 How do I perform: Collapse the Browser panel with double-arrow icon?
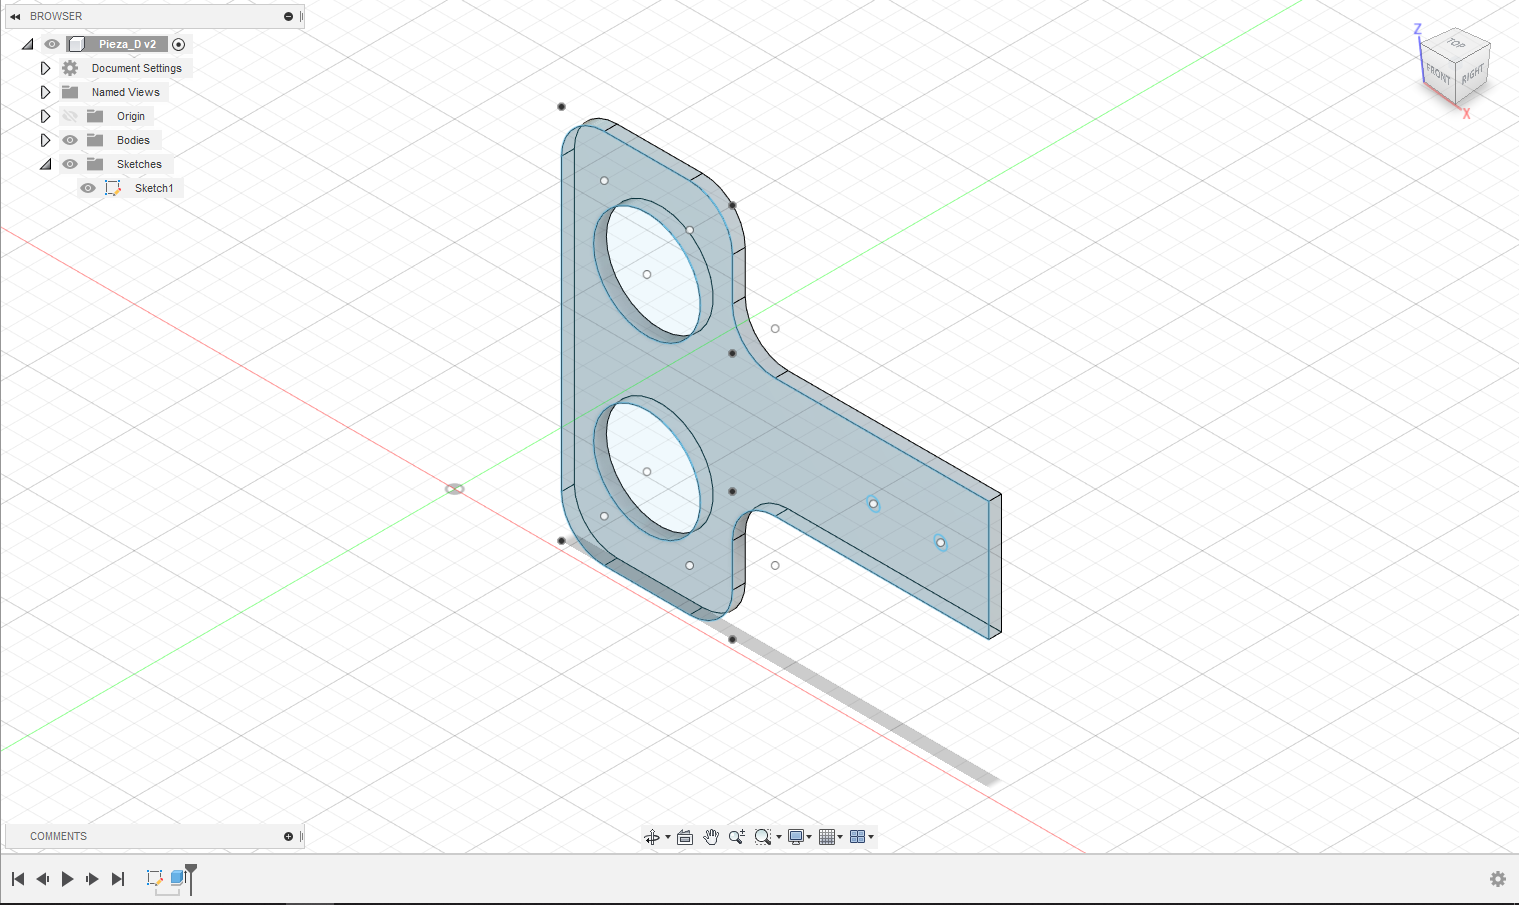[x=15, y=17]
